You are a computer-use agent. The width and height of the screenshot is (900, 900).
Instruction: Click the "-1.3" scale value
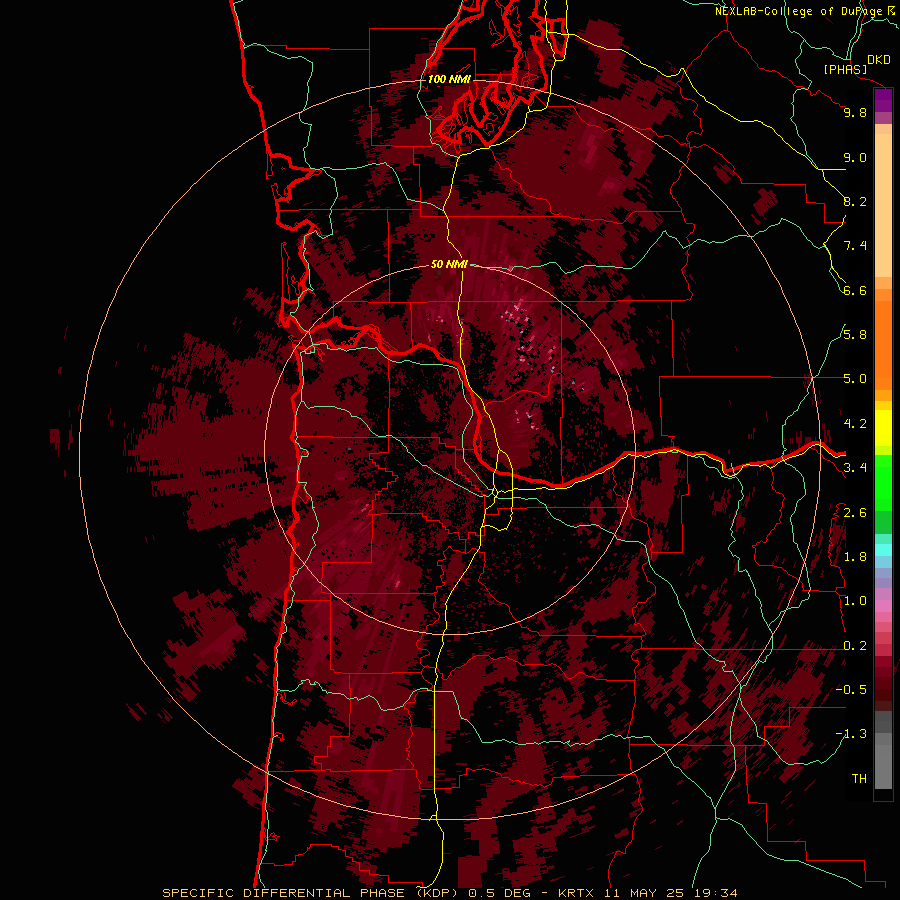[851, 734]
